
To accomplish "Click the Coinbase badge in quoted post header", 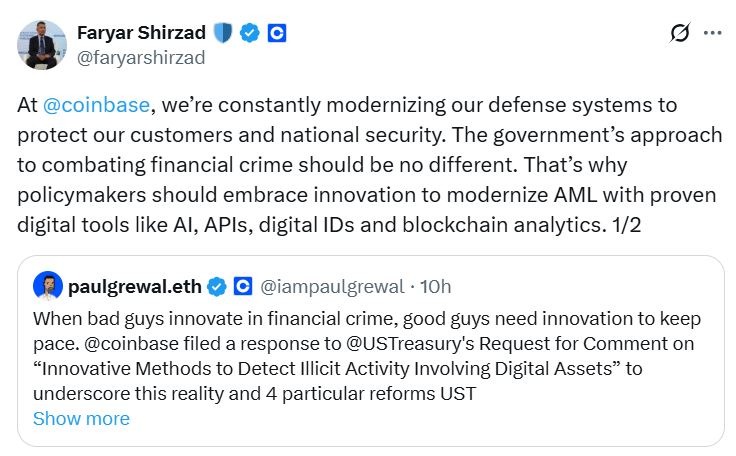I will point(242,287).
